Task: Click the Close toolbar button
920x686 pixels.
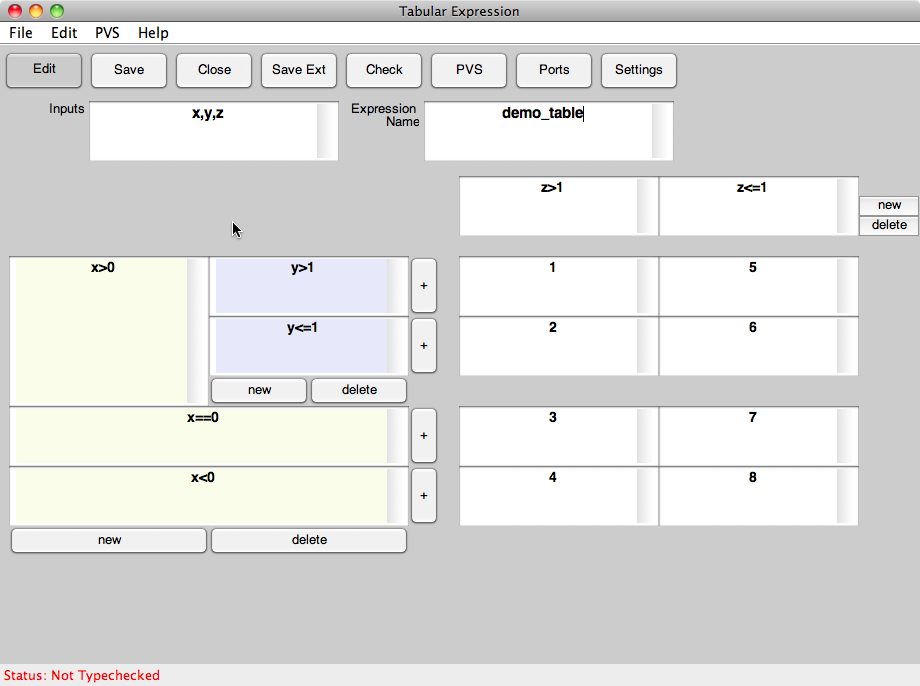Action: click(x=214, y=70)
